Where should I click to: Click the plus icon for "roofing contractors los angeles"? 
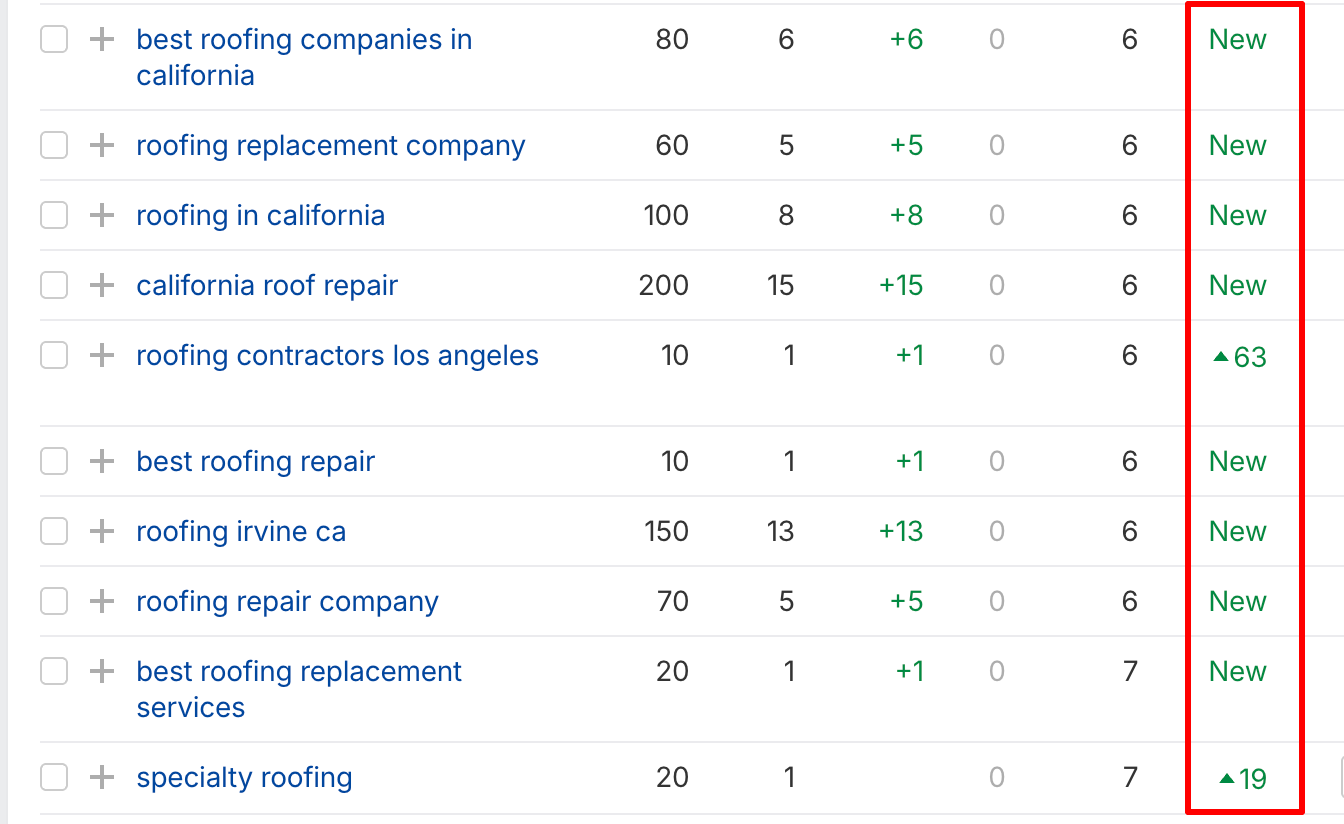101,355
